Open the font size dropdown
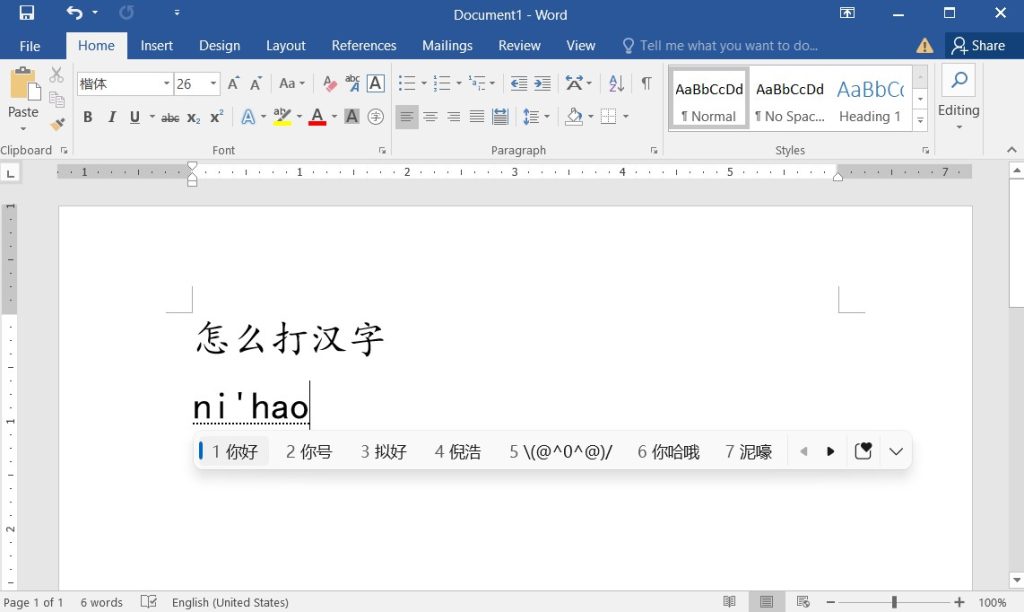 point(211,84)
